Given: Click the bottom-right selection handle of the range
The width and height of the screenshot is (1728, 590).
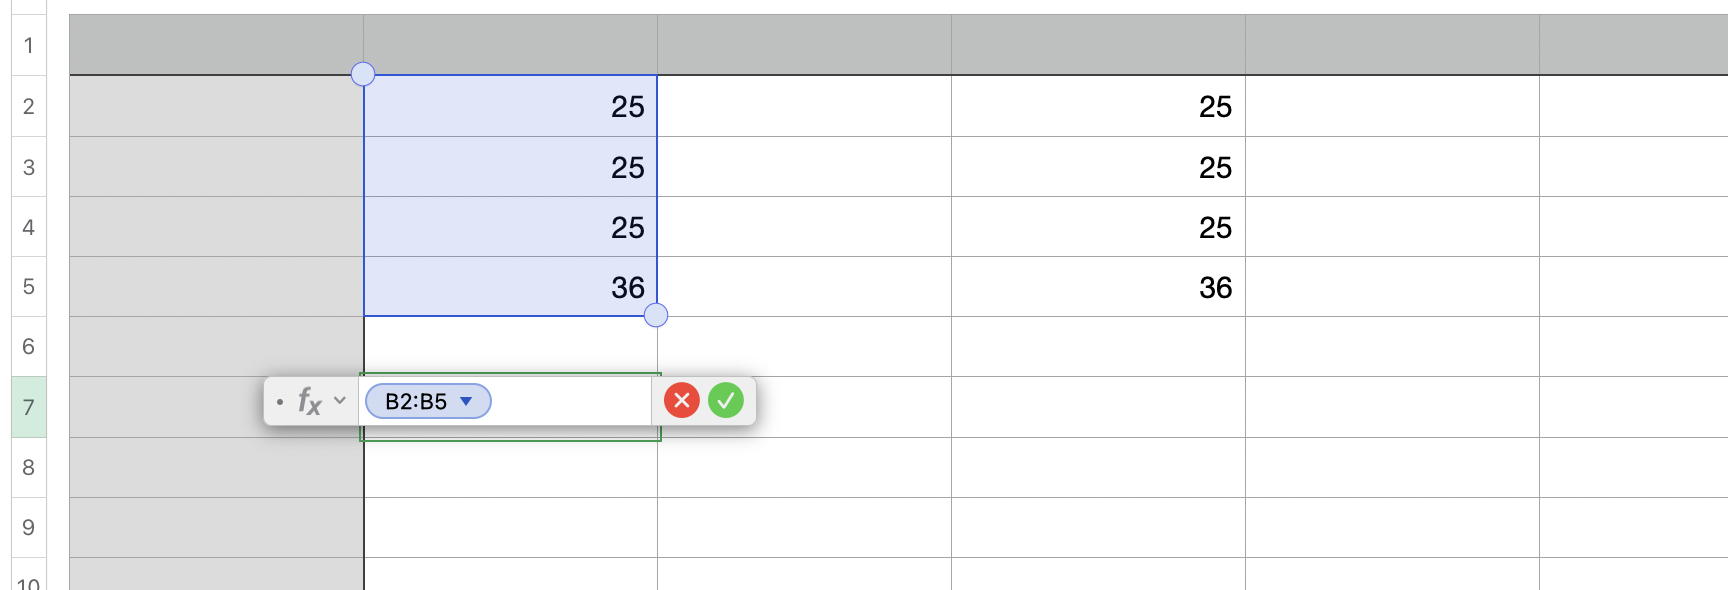Looking at the screenshot, I should click(x=656, y=316).
